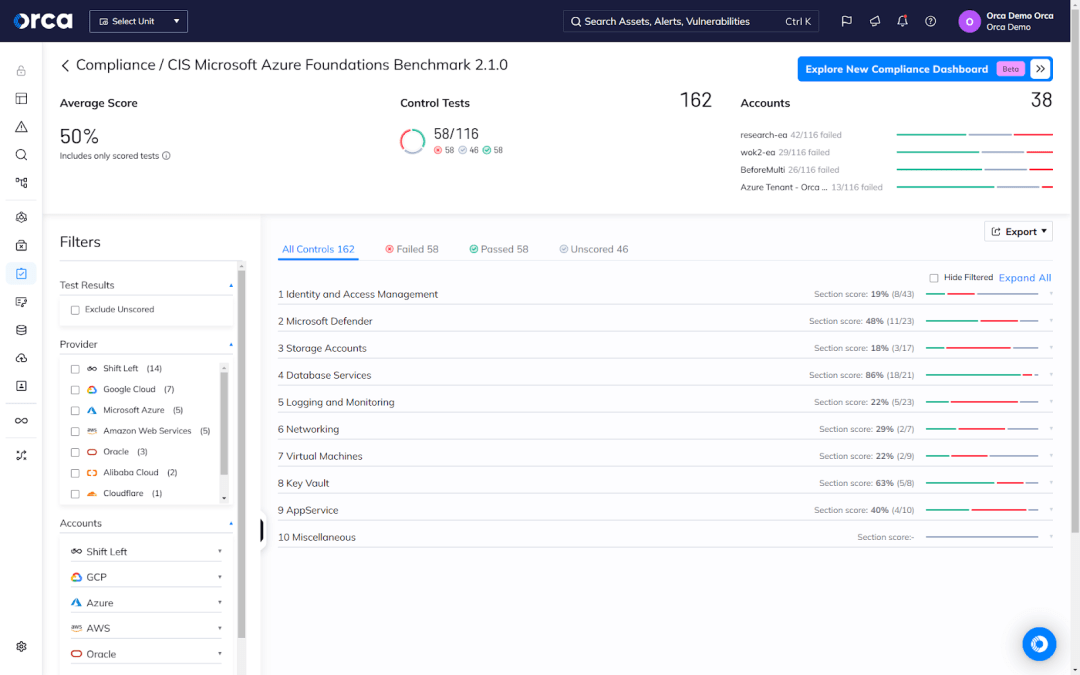Image resolution: width=1080 pixels, height=675 pixels.
Task: Open the chat assistant bubble
Action: (1039, 644)
